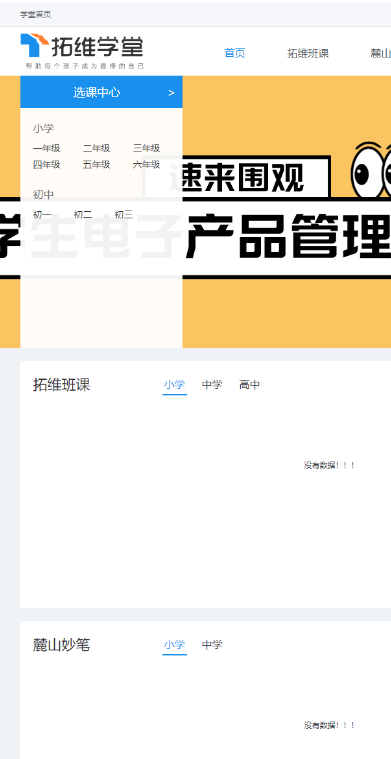Choose 初二 under 初中
Screen dimensions: 391x759
pos(83,214)
